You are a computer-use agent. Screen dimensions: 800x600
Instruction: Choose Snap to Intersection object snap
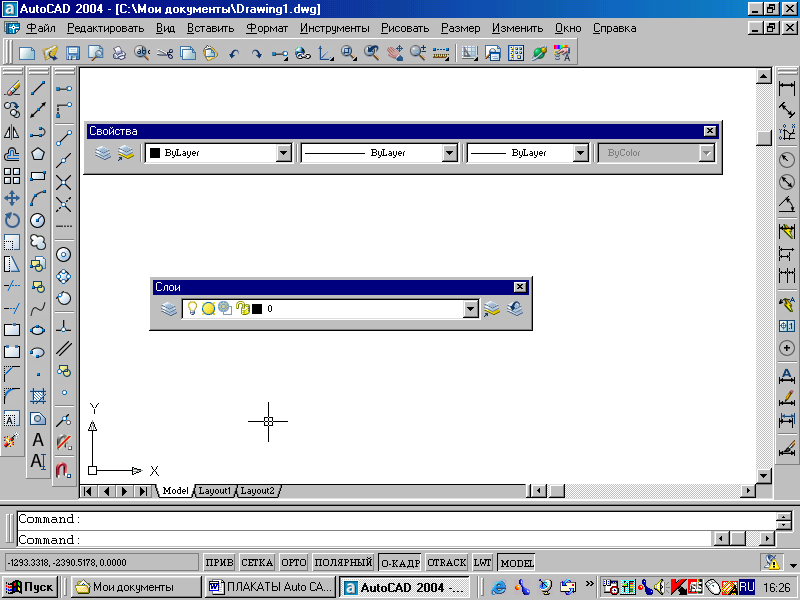[64, 182]
